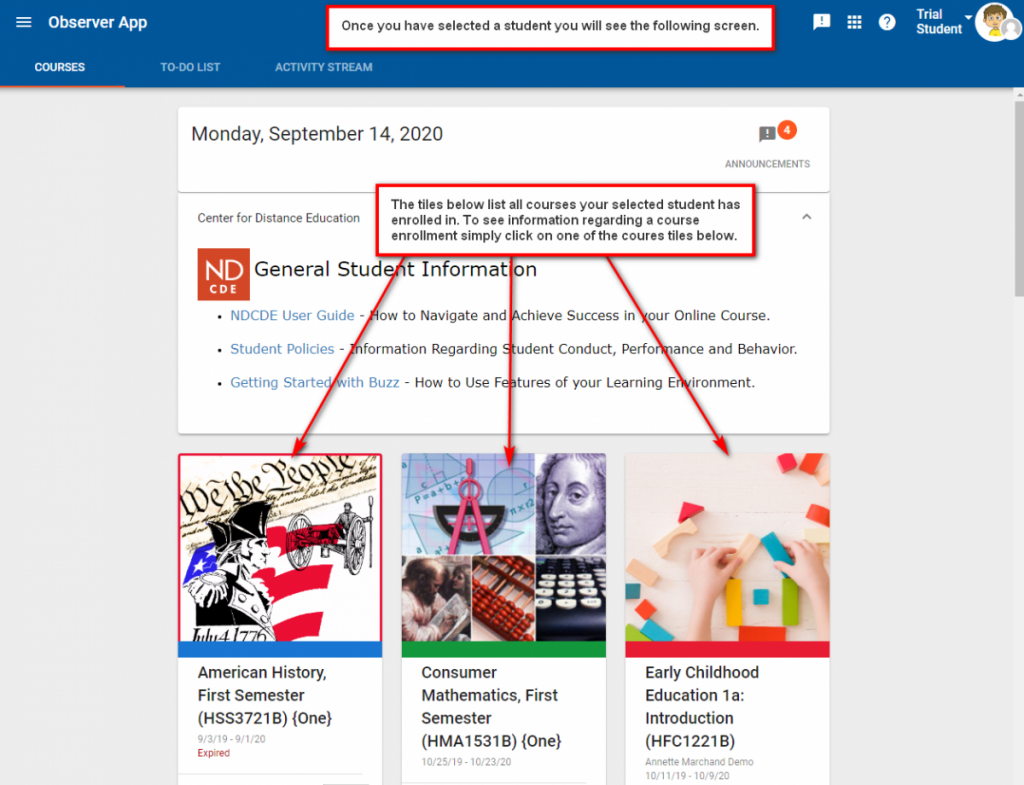
Task: Switch to the Activity Stream tab
Action: 324,67
